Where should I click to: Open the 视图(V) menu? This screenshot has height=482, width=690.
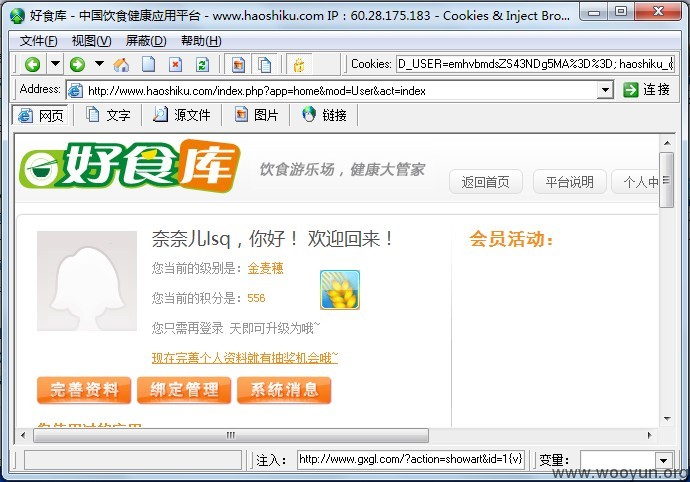91,41
